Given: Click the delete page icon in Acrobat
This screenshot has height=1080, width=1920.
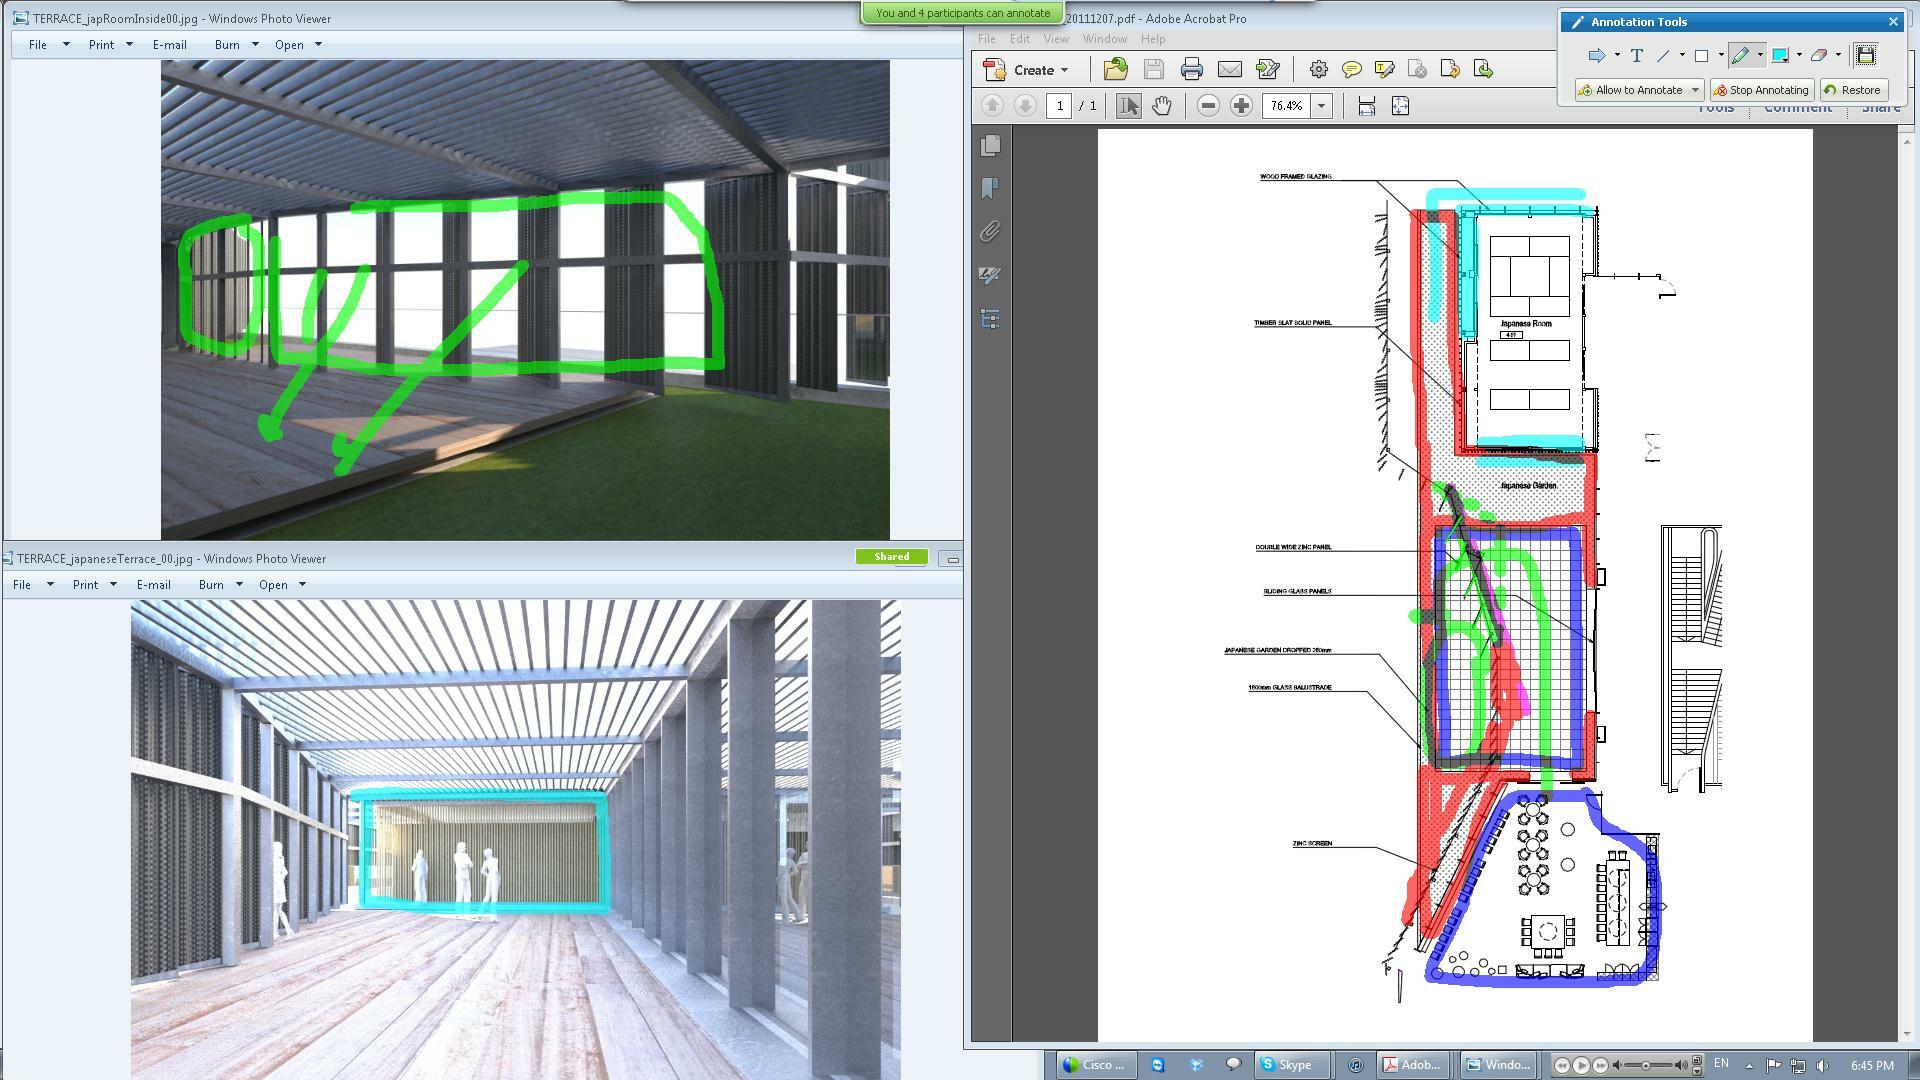Looking at the screenshot, I should click(1417, 69).
